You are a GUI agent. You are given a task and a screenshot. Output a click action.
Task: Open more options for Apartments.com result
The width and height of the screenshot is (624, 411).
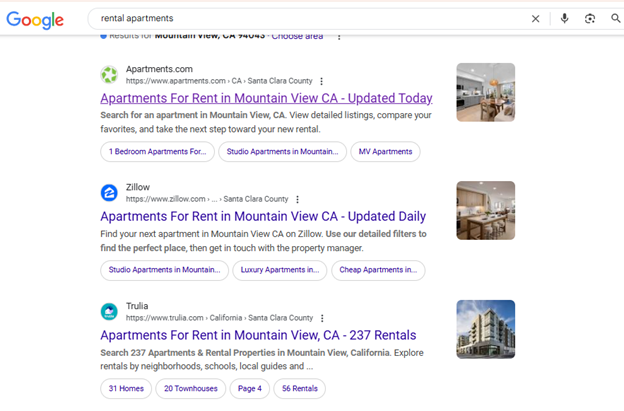click(x=322, y=81)
